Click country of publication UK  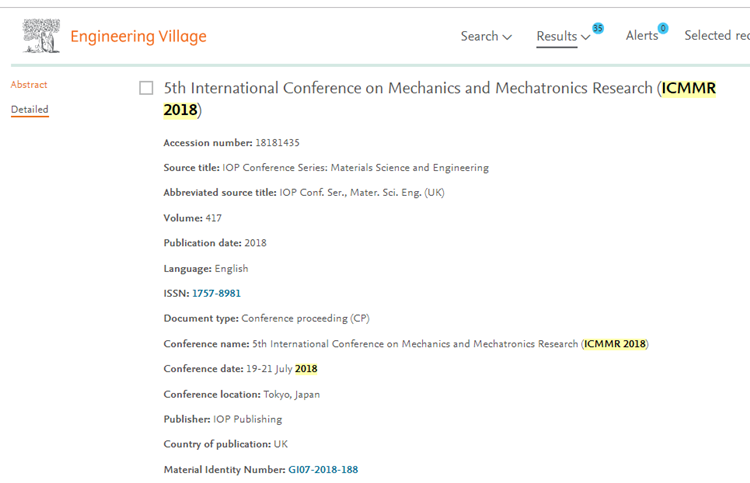coord(281,444)
